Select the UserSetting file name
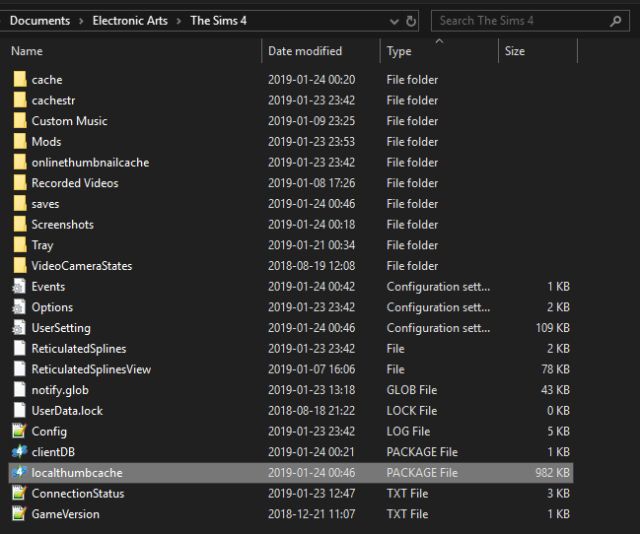This screenshot has height=534, width=640. [x=61, y=328]
